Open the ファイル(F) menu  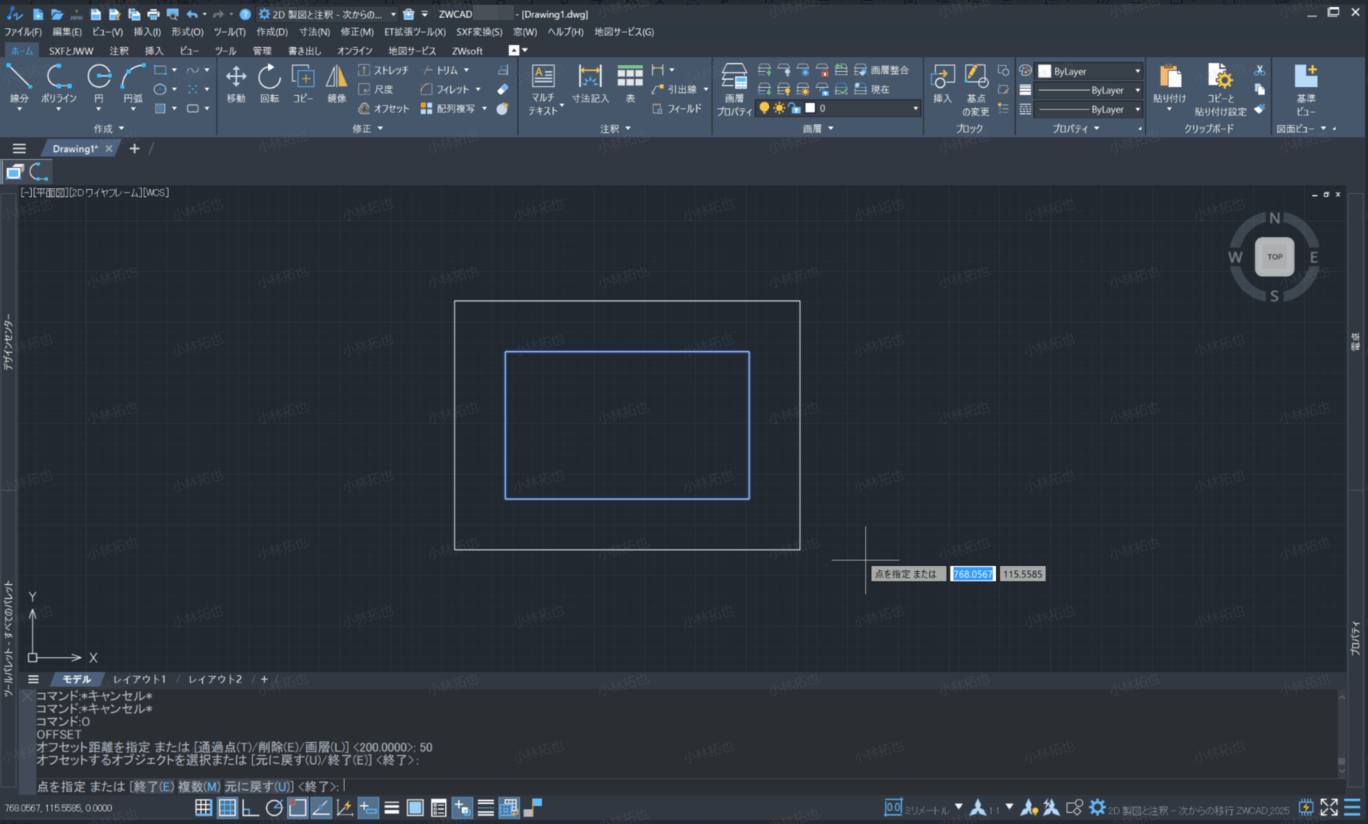[x=23, y=32]
